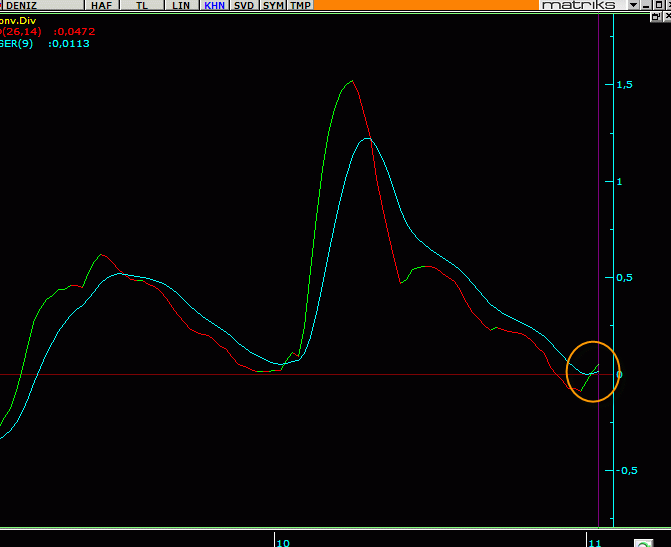This screenshot has width=671, height=547.
Task: Click the 10 date marker on time axis
Action: (283, 543)
